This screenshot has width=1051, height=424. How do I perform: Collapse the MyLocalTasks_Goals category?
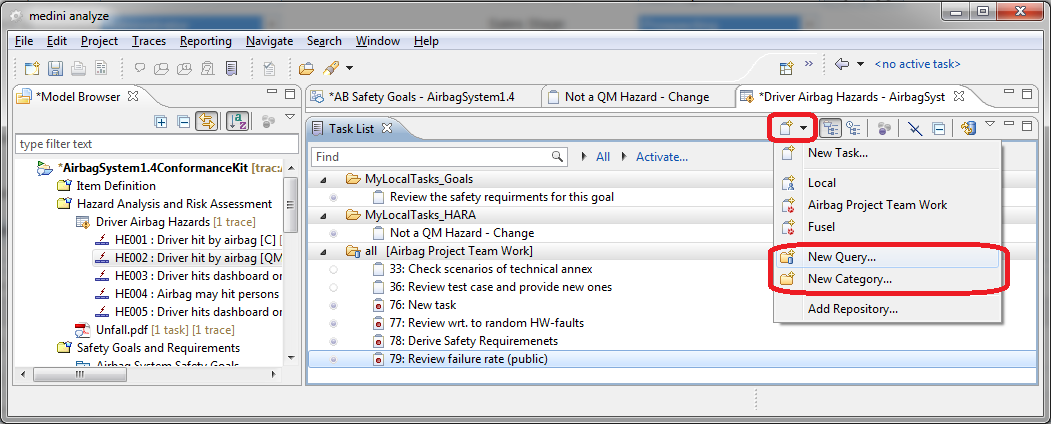point(323,179)
